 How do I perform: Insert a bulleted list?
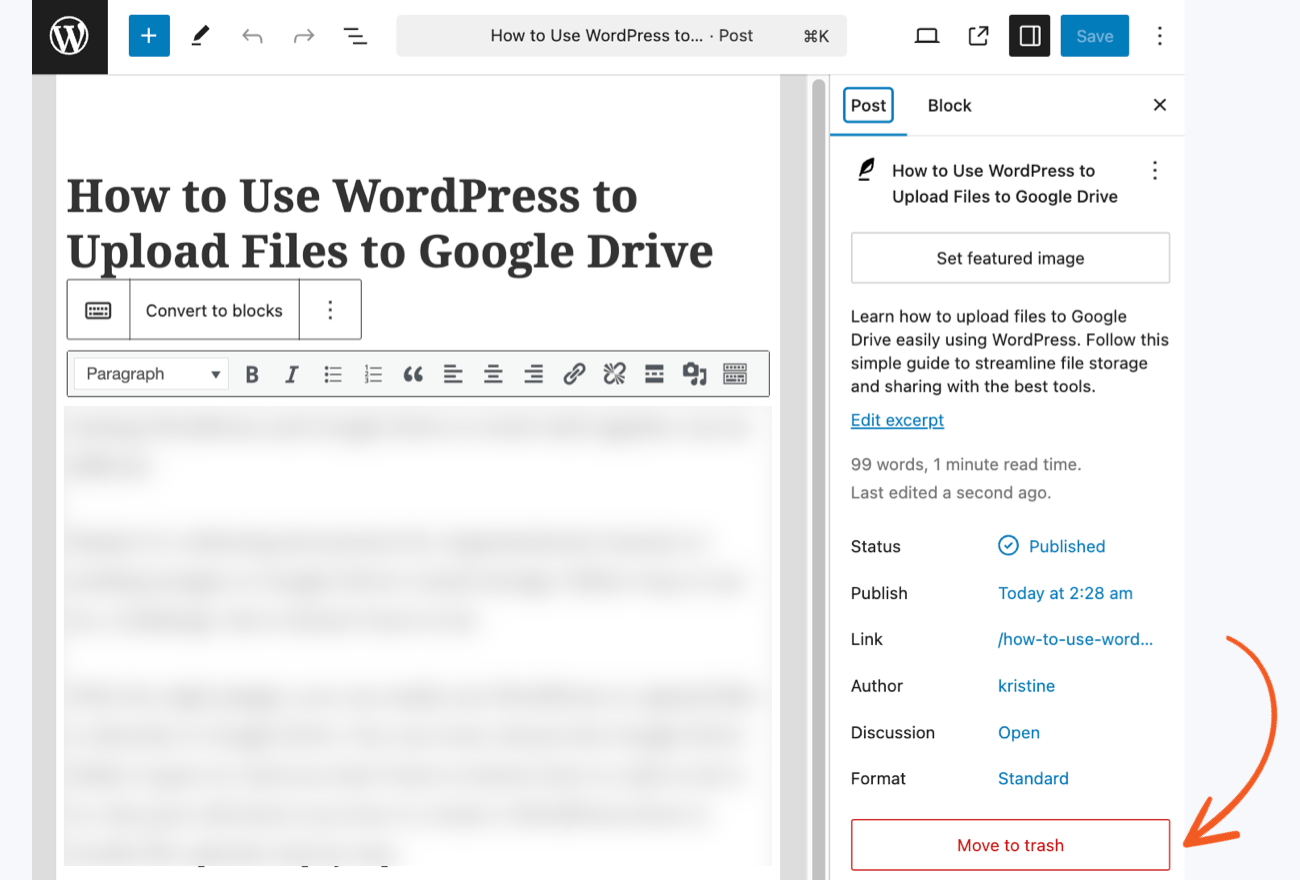coord(333,374)
